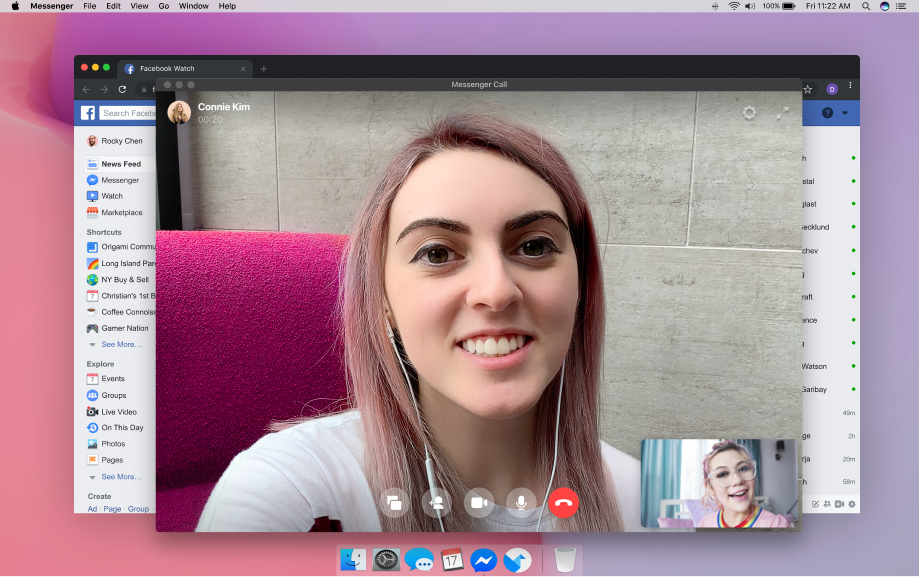Bookmark the page with the star icon

tap(808, 89)
